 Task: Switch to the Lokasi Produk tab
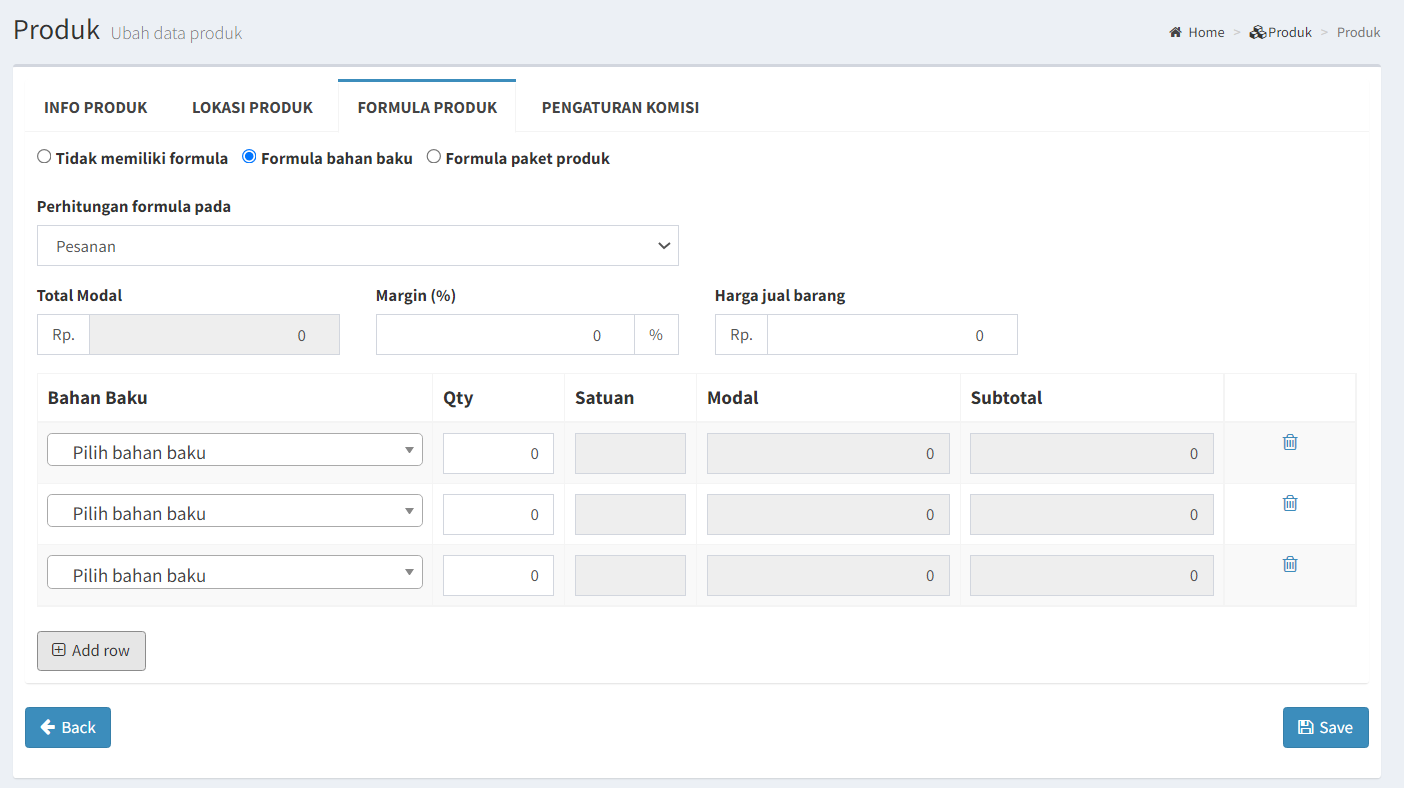tap(252, 107)
